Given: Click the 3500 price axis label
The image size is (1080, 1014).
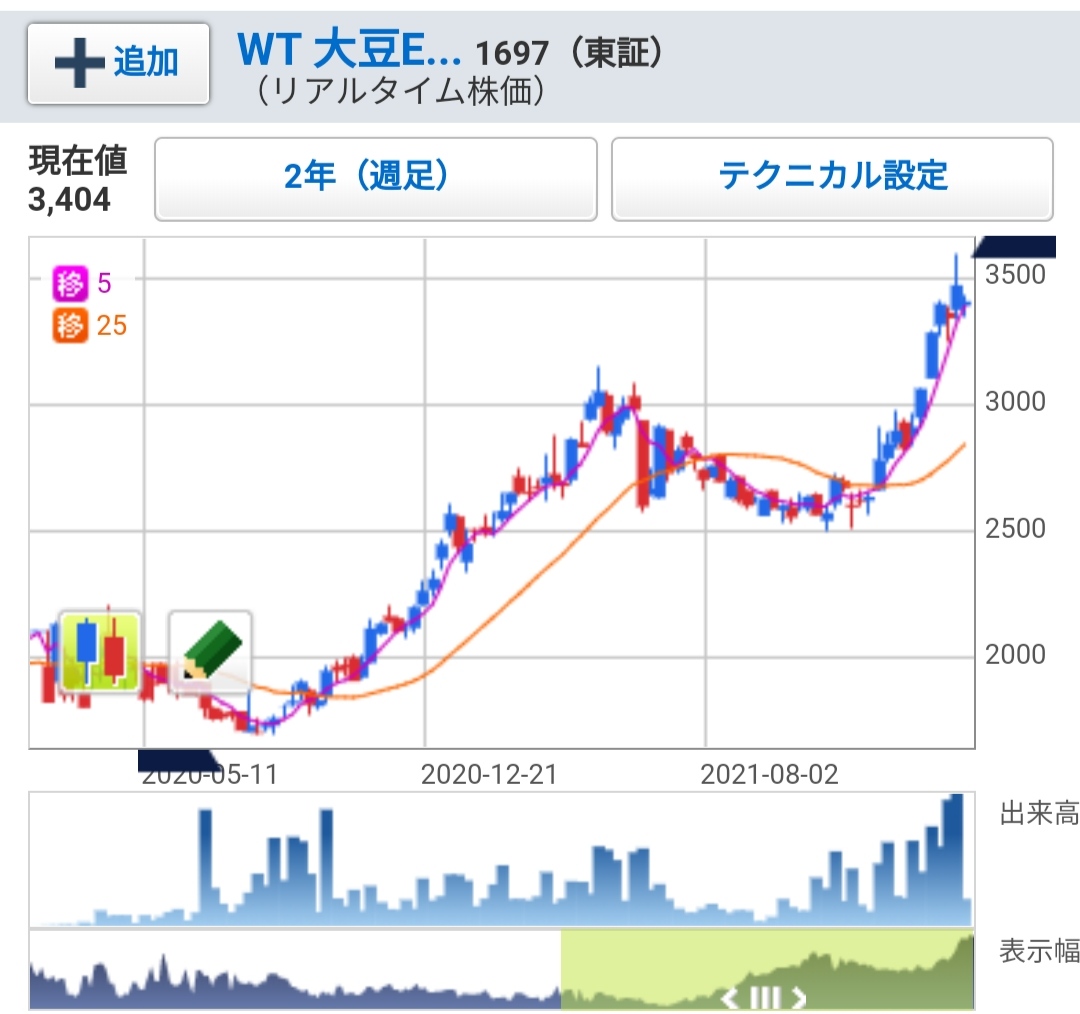Looking at the screenshot, I should 1014,274.
